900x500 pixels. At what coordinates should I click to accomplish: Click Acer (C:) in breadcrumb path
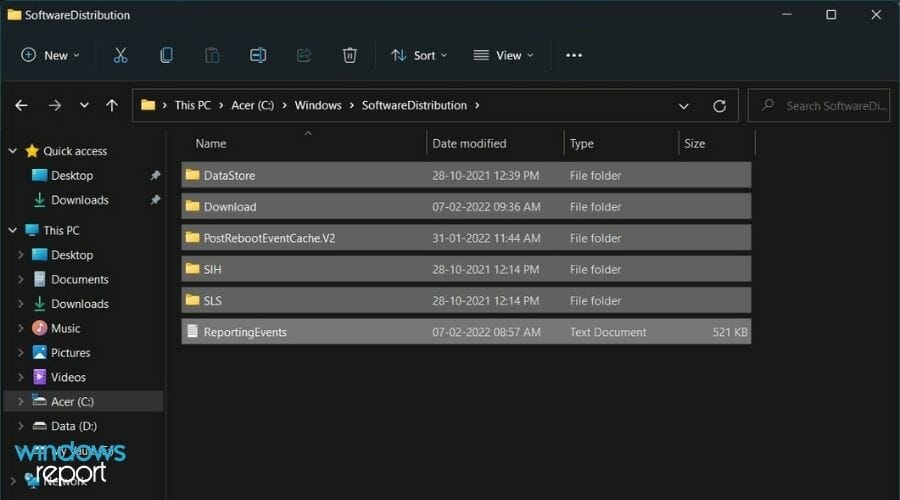click(253, 105)
